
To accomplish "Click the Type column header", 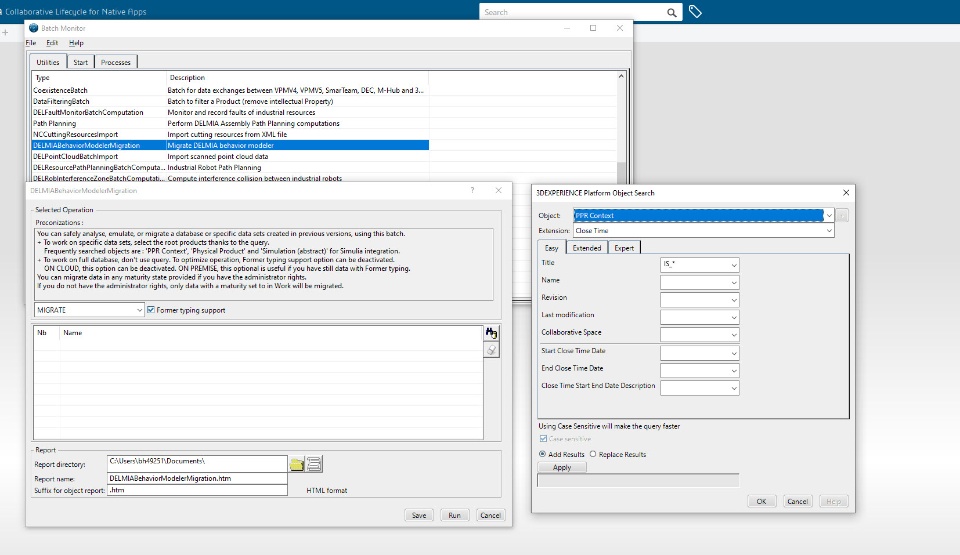I will pos(99,78).
